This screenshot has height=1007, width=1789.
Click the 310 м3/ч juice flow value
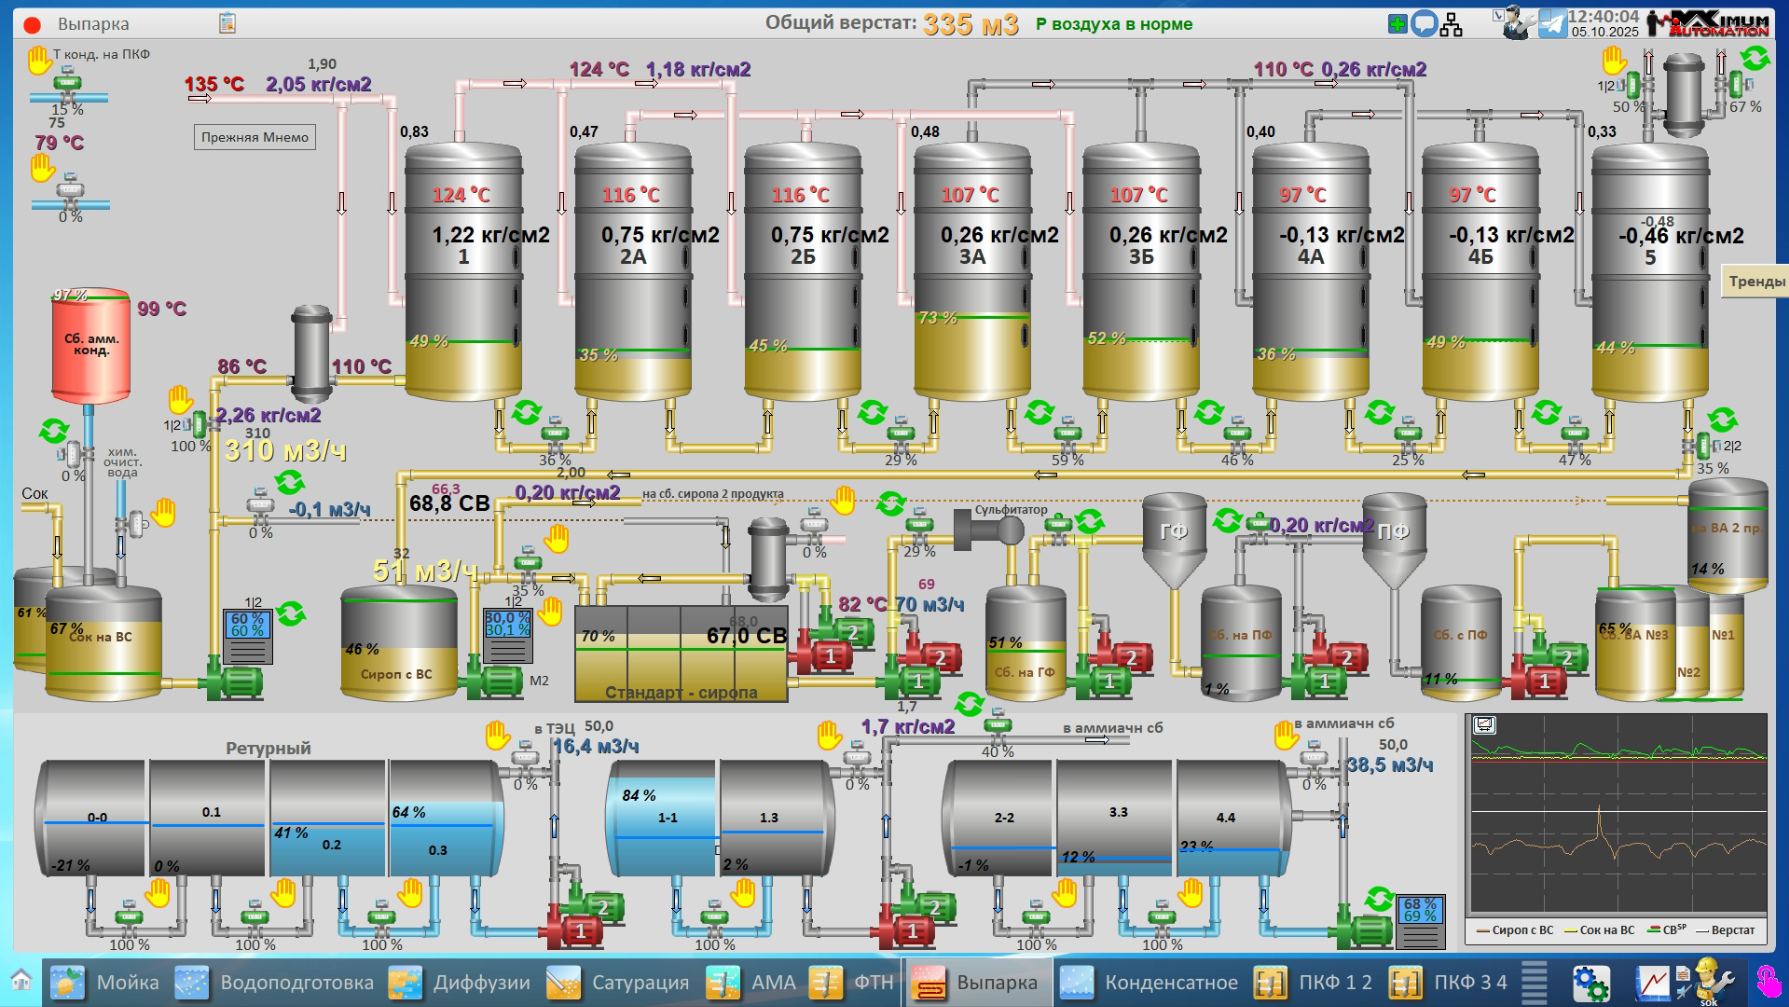[x=285, y=451]
